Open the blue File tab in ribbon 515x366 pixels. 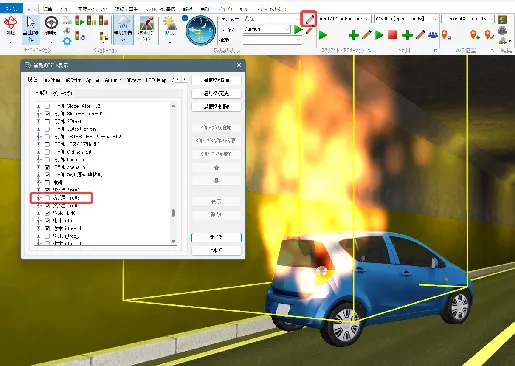(x=11, y=8)
